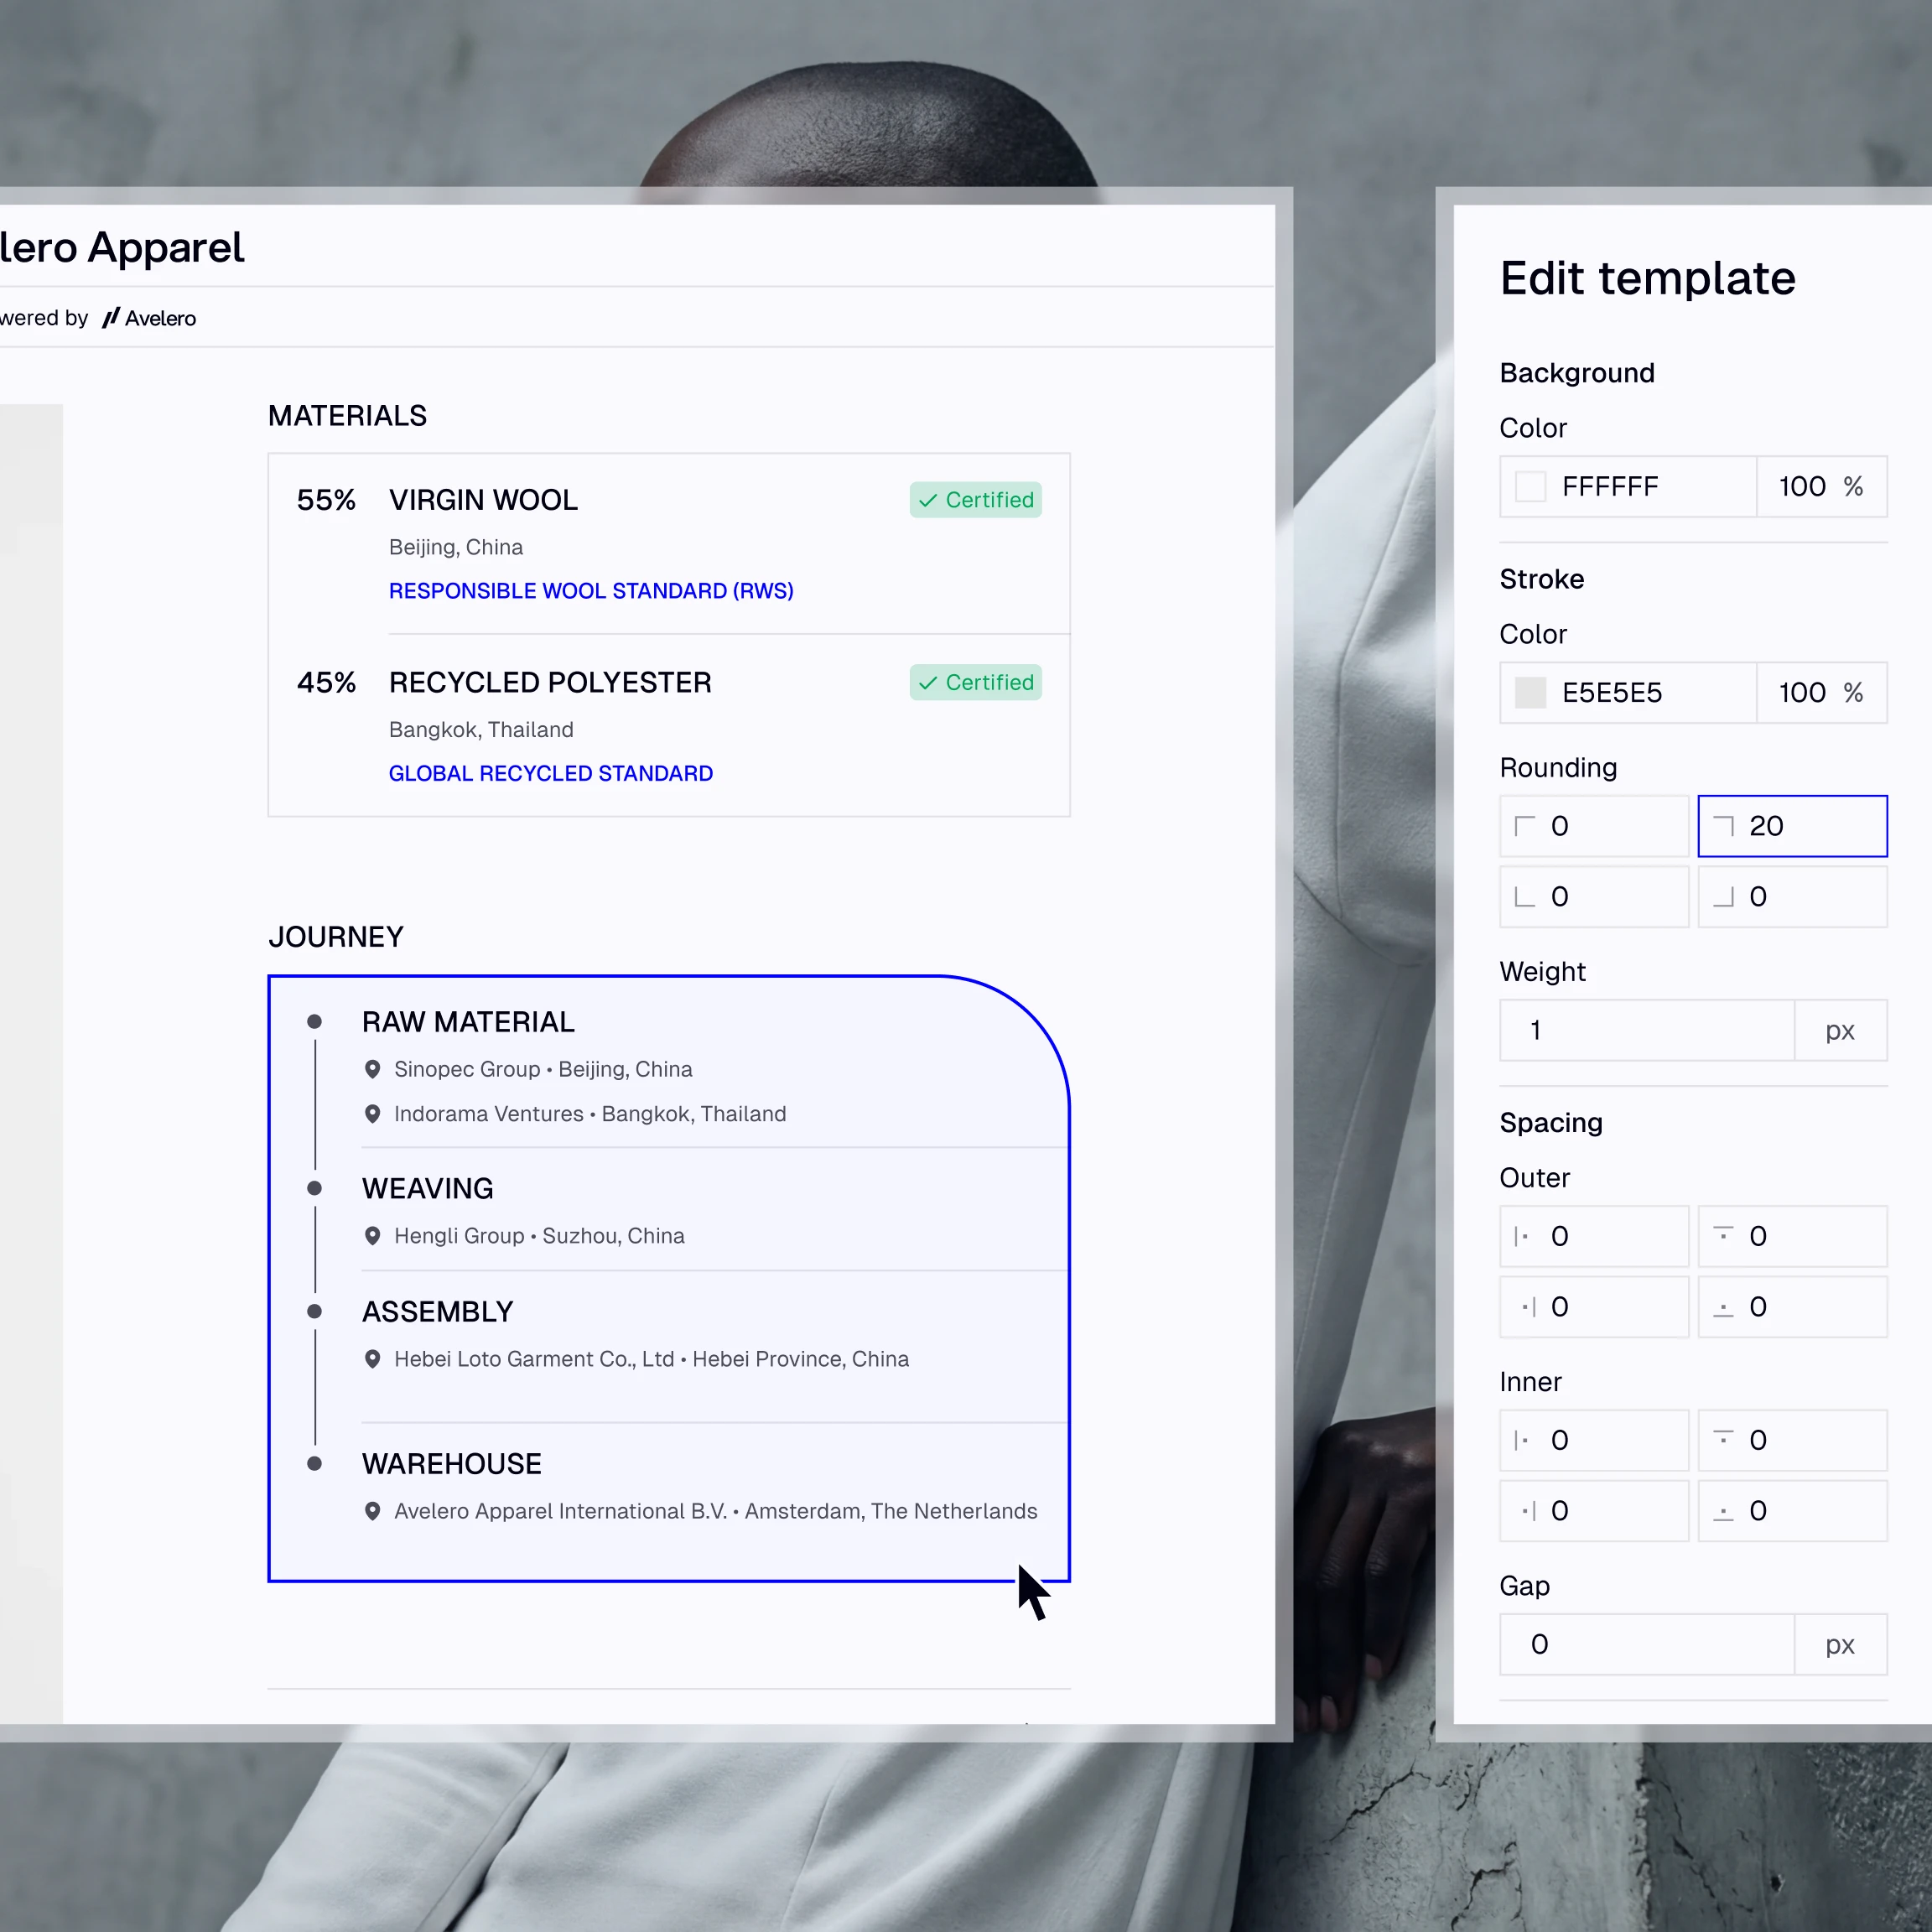
Task: Click the Inner top padding icon
Action: (1723, 1440)
